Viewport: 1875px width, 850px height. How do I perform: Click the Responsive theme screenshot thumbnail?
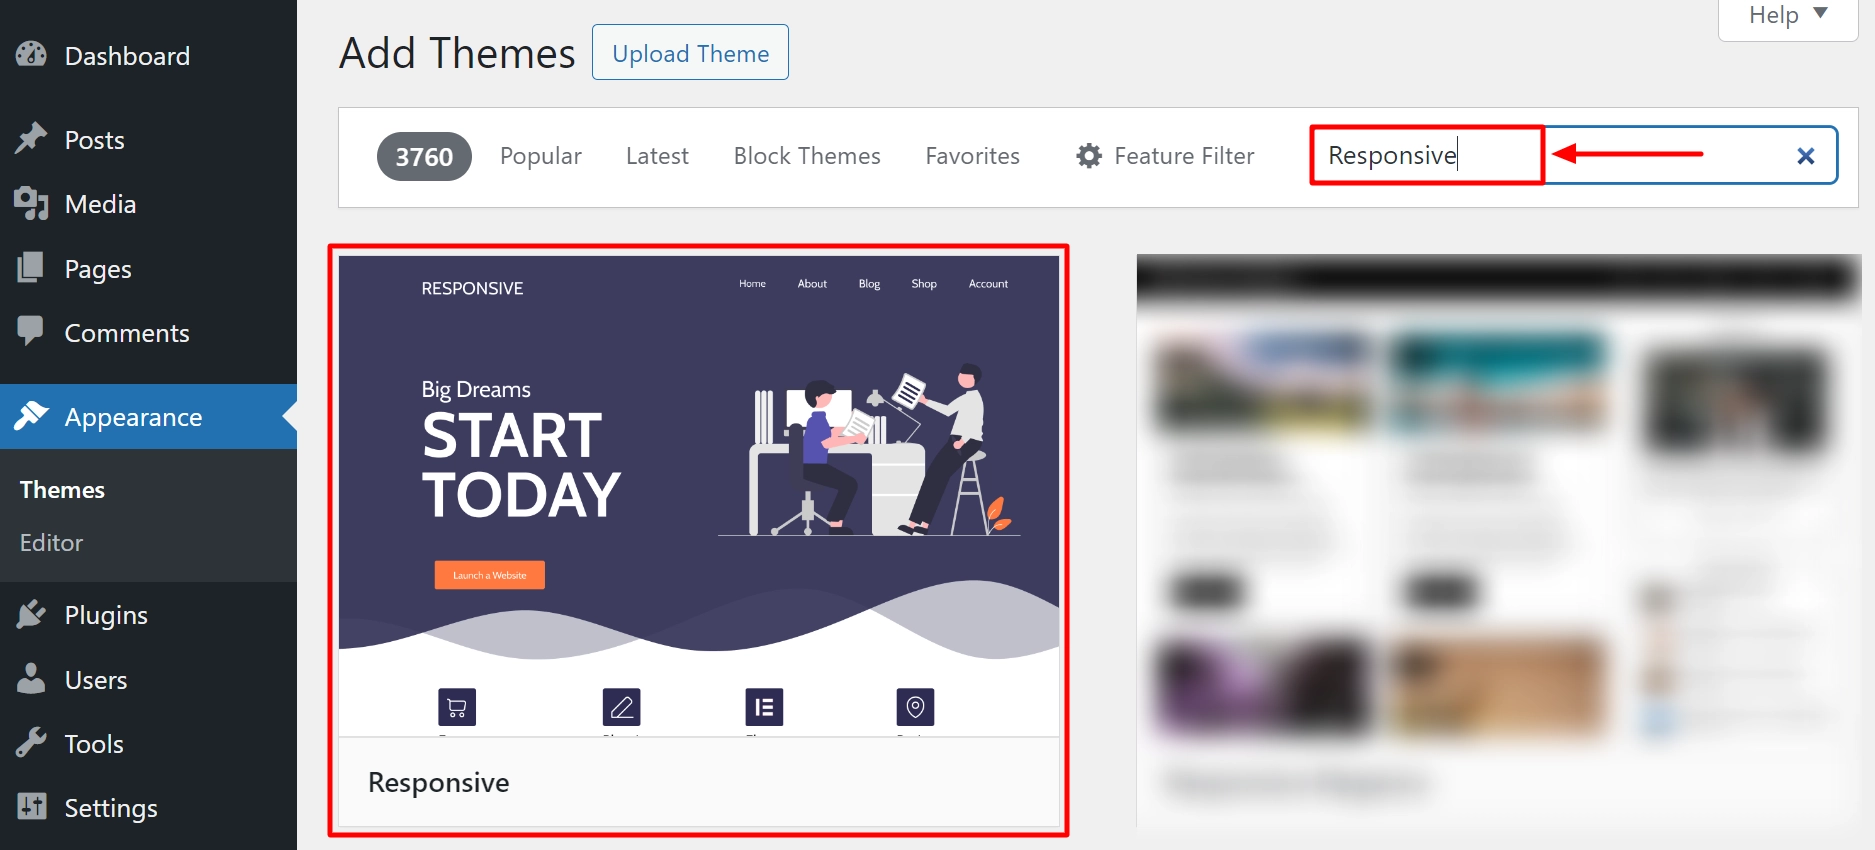(699, 496)
